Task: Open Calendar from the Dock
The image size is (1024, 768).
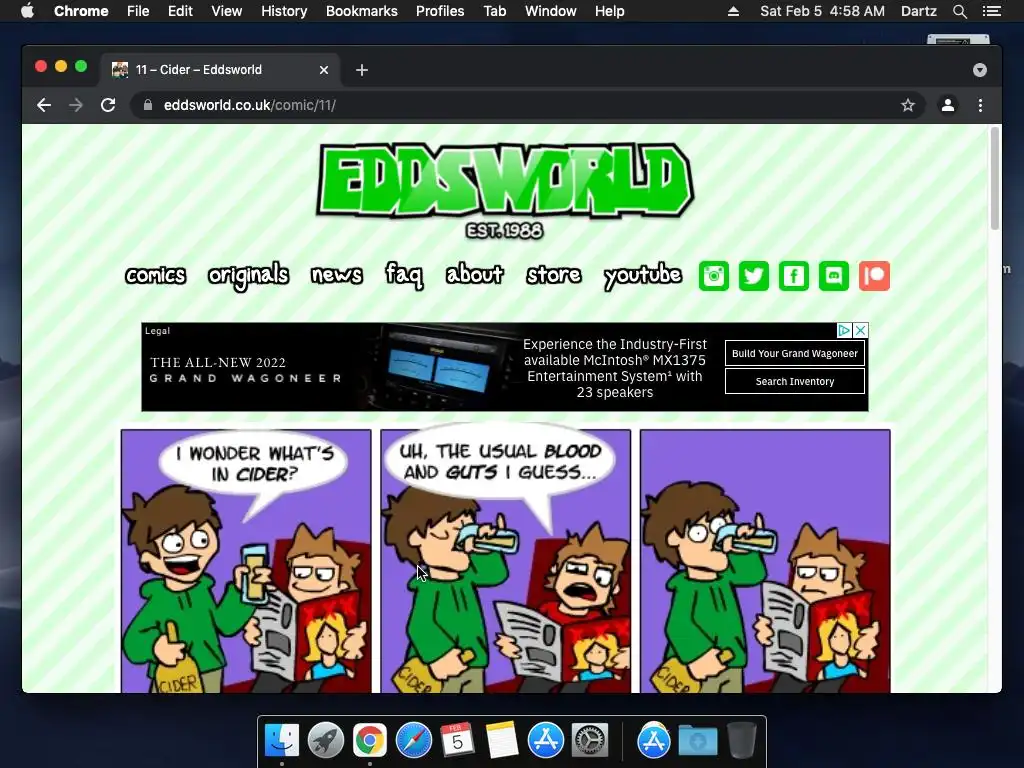Action: (457, 740)
